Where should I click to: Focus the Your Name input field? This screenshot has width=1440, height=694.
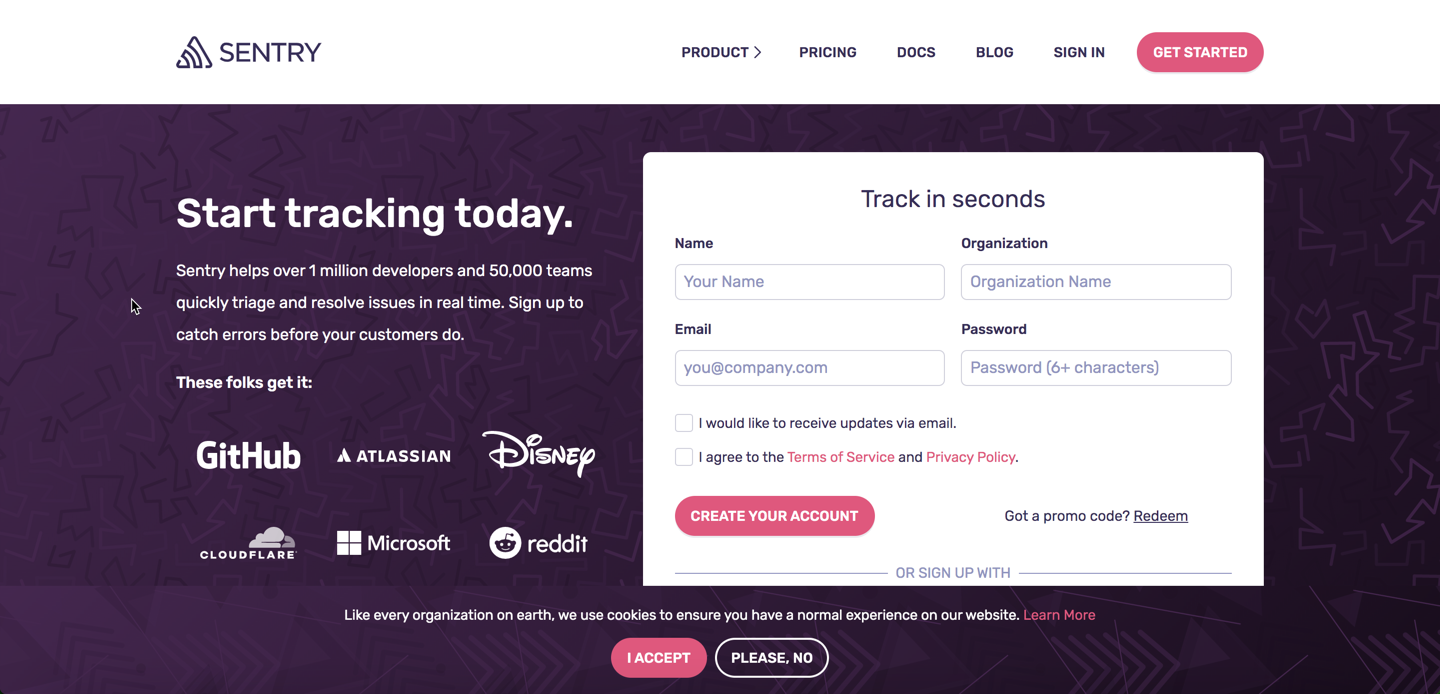click(x=810, y=282)
